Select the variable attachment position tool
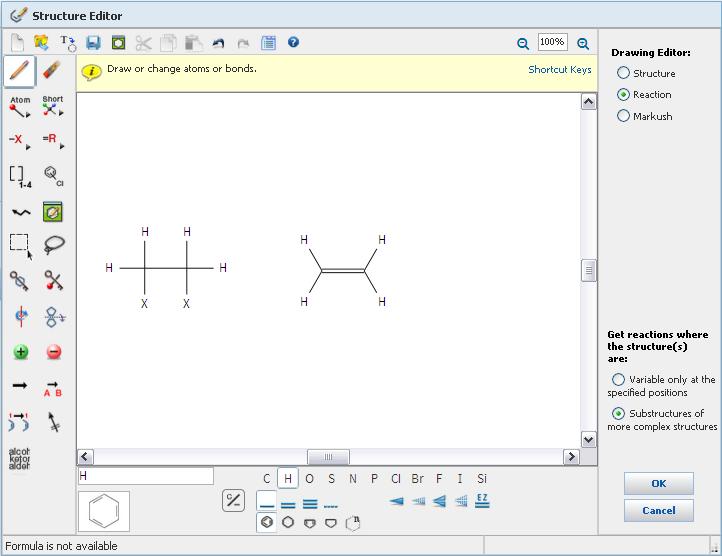722x556 pixels. (x=53, y=176)
